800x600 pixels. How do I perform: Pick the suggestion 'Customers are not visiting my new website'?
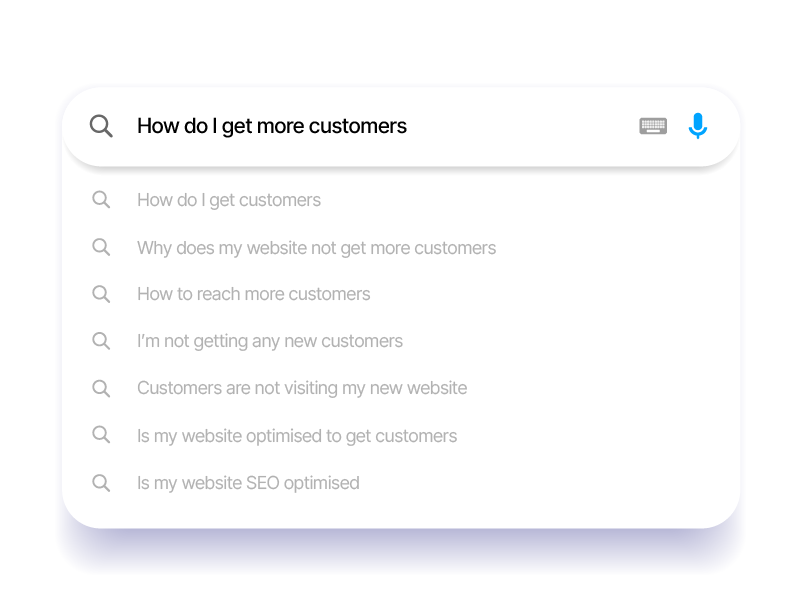click(302, 388)
